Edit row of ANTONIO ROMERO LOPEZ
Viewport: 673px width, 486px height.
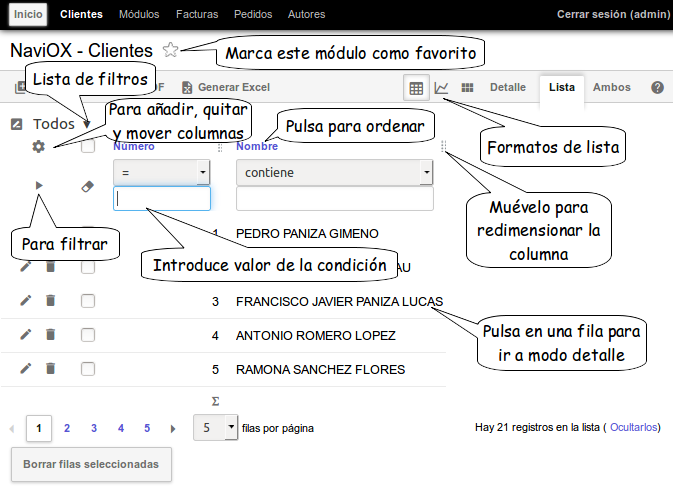[x=26, y=334]
